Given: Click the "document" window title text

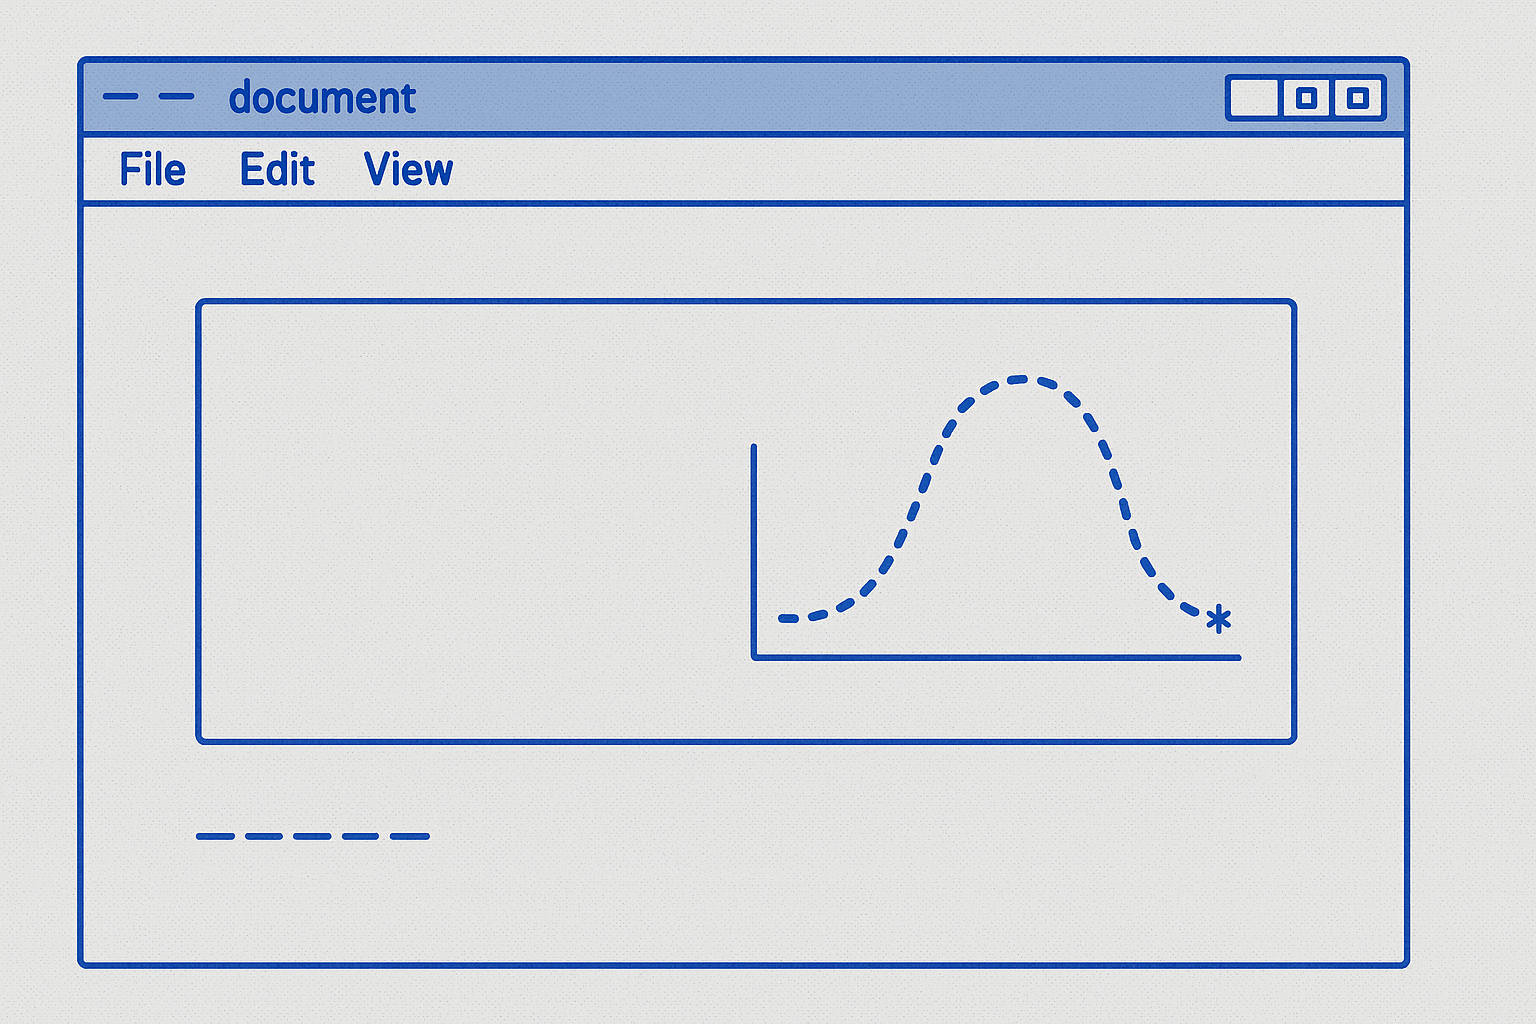Looking at the screenshot, I should [322, 98].
